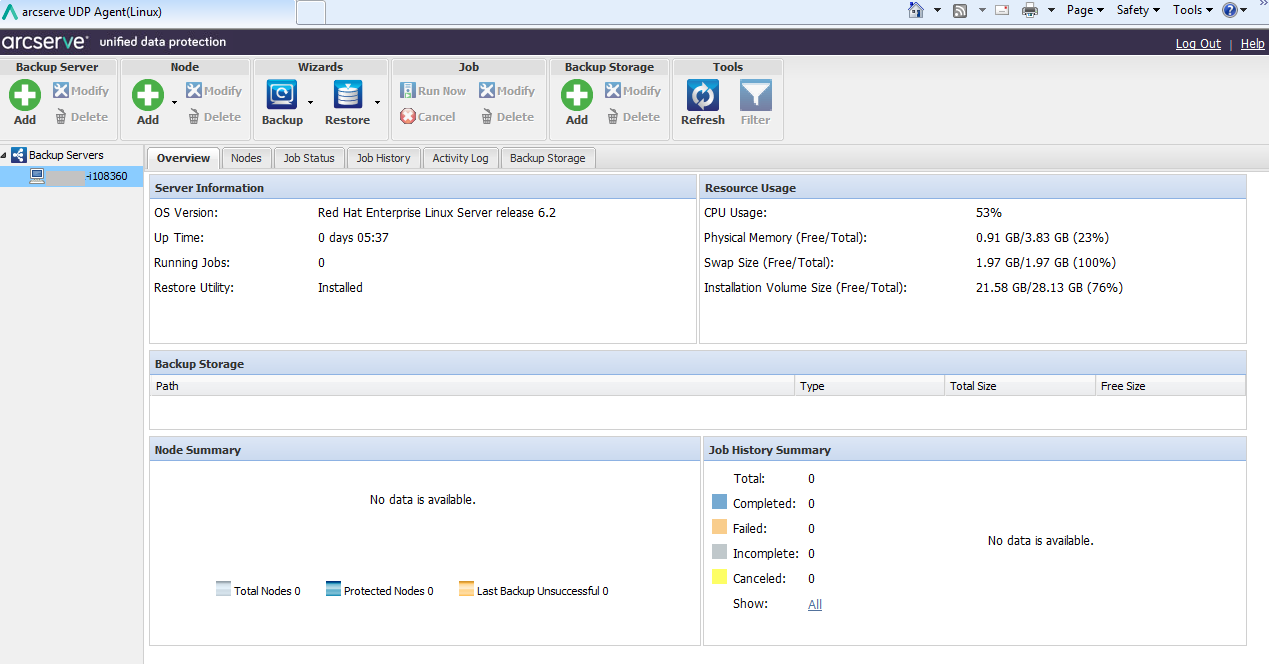The height and width of the screenshot is (664, 1269).
Task: Click the Path column header
Action: 472,386
